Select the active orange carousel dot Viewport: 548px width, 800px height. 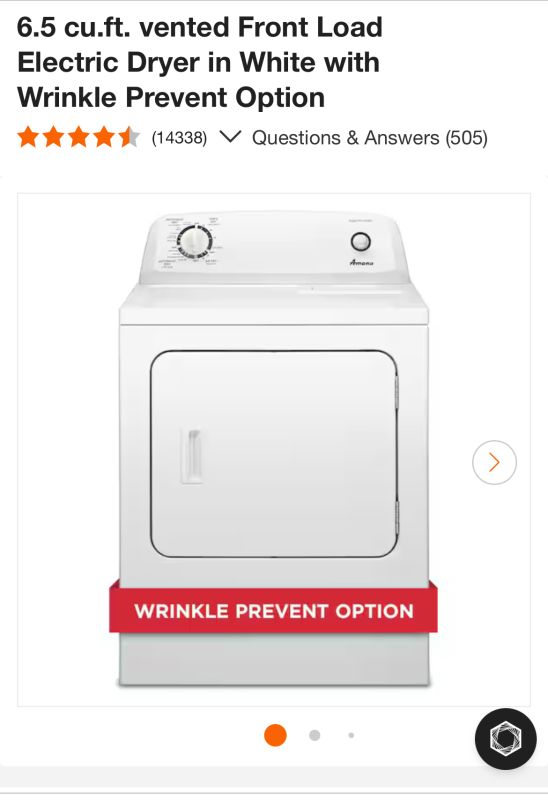coord(275,735)
